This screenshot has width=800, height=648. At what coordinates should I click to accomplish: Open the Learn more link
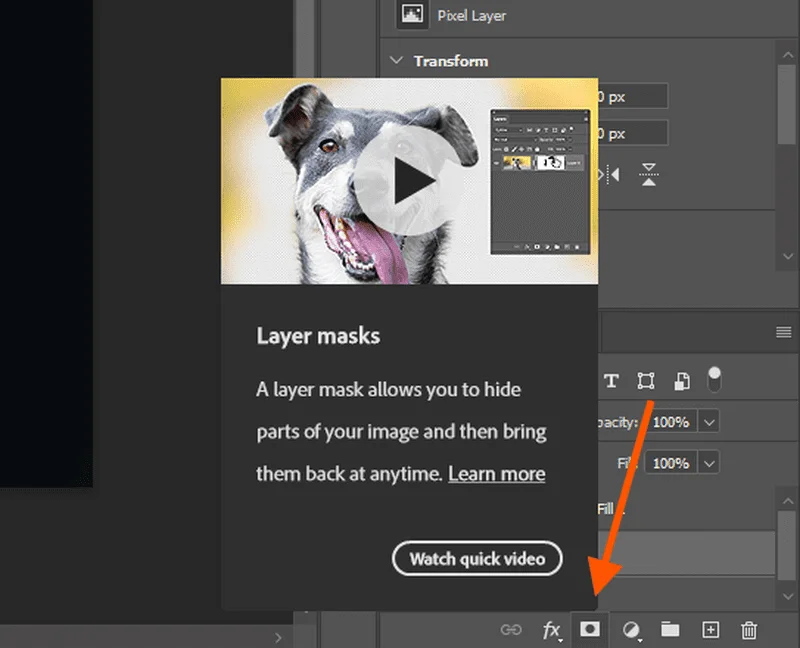(x=496, y=474)
